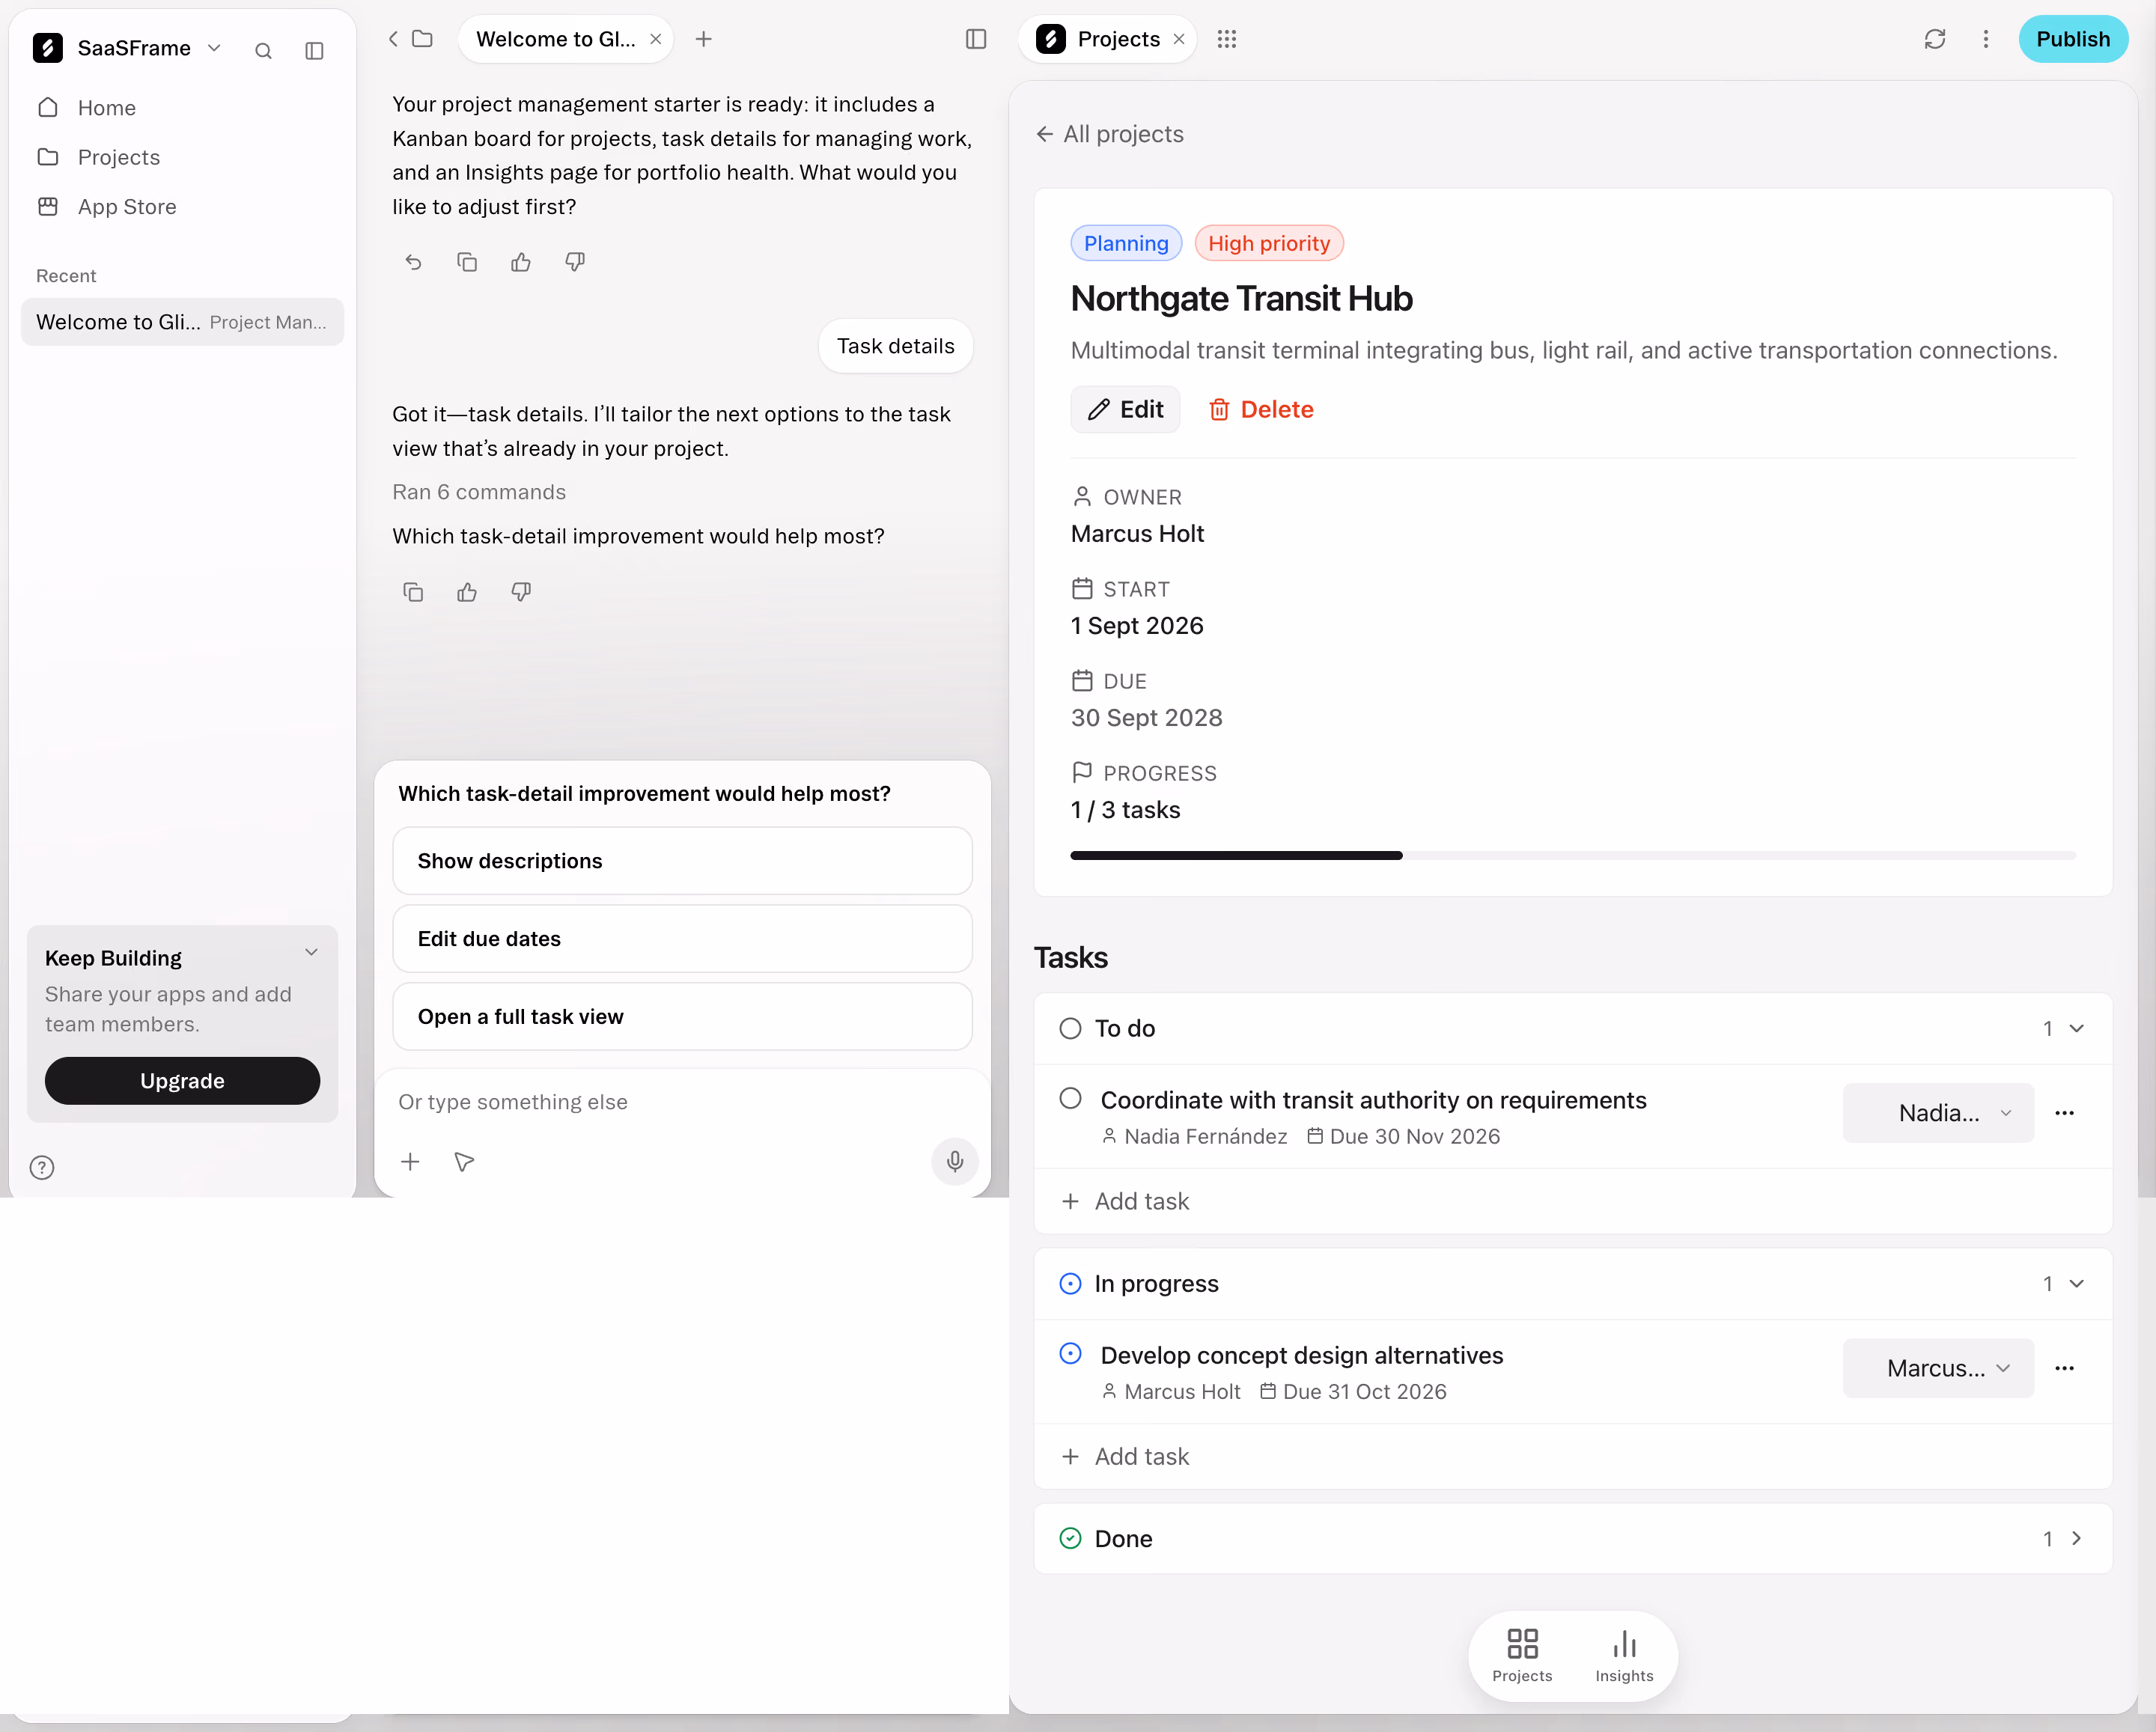Open the folder icon in the chat header

tap(422, 39)
